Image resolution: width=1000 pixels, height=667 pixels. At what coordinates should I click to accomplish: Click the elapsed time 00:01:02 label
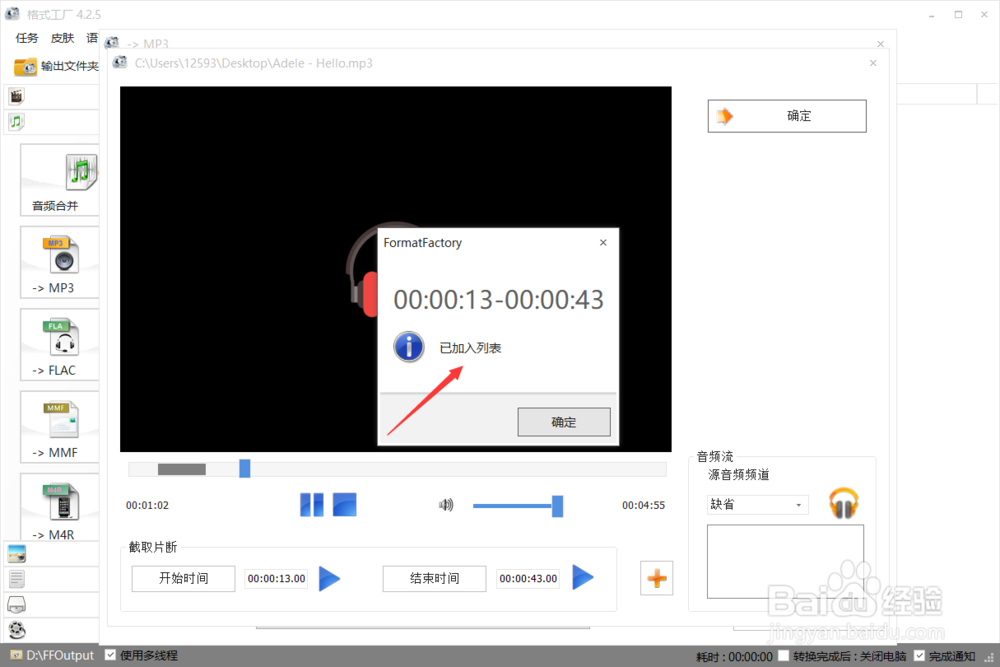coord(147,505)
